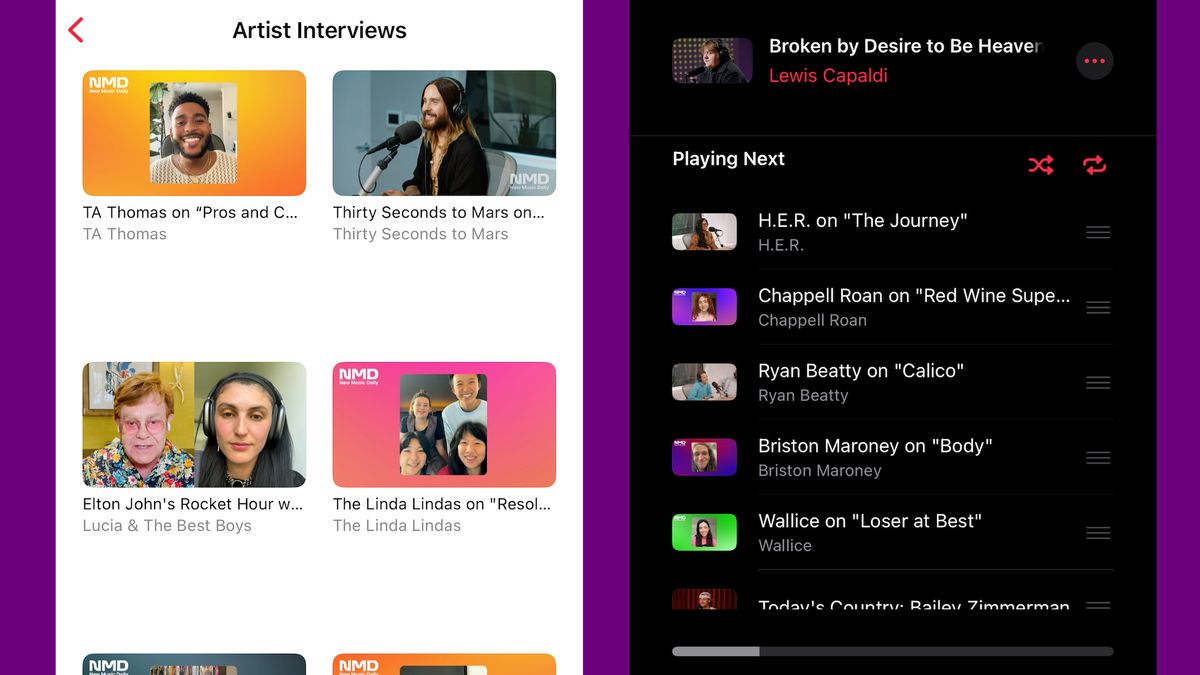Click the scrollbar below the queue
Screen dimensions: 1200x675
pos(893,651)
